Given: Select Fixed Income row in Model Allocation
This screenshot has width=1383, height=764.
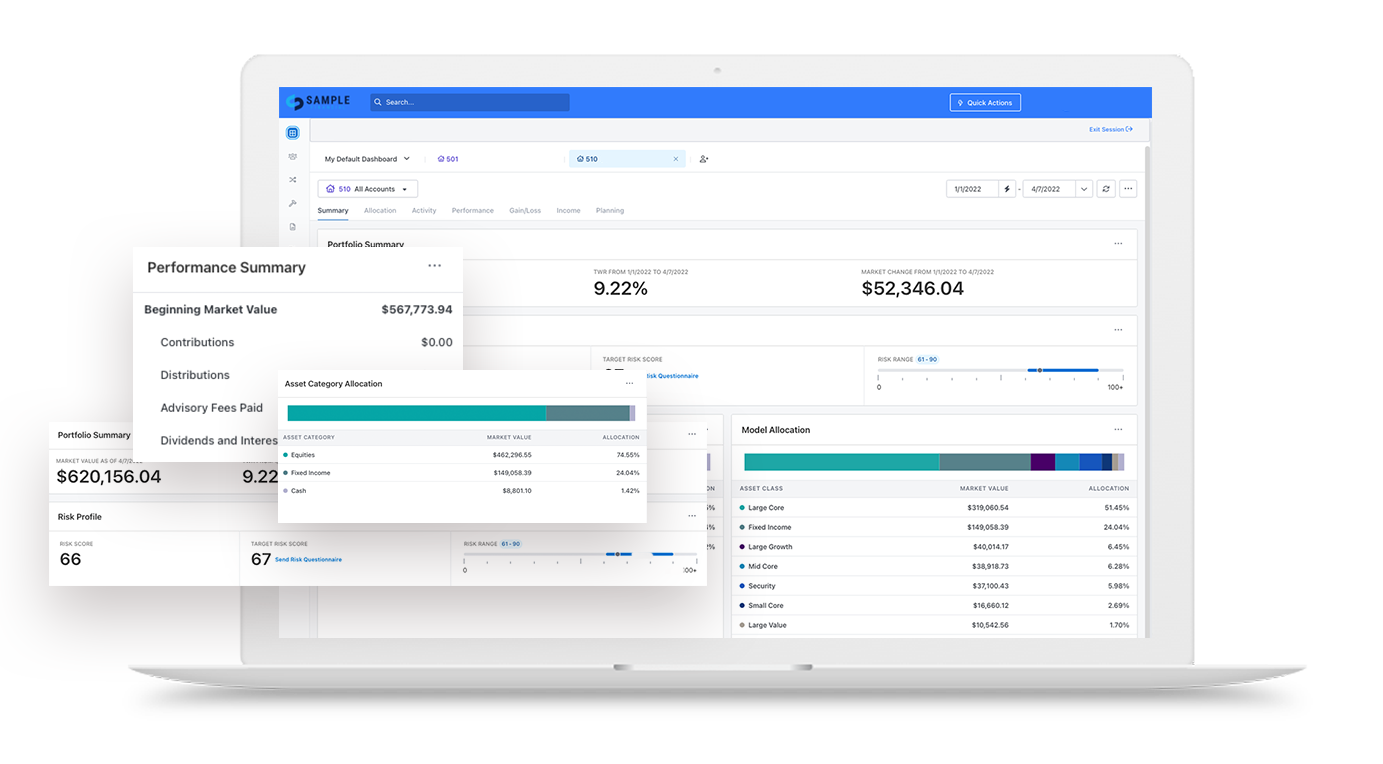Looking at the screenshot, I should click(934, 527).
